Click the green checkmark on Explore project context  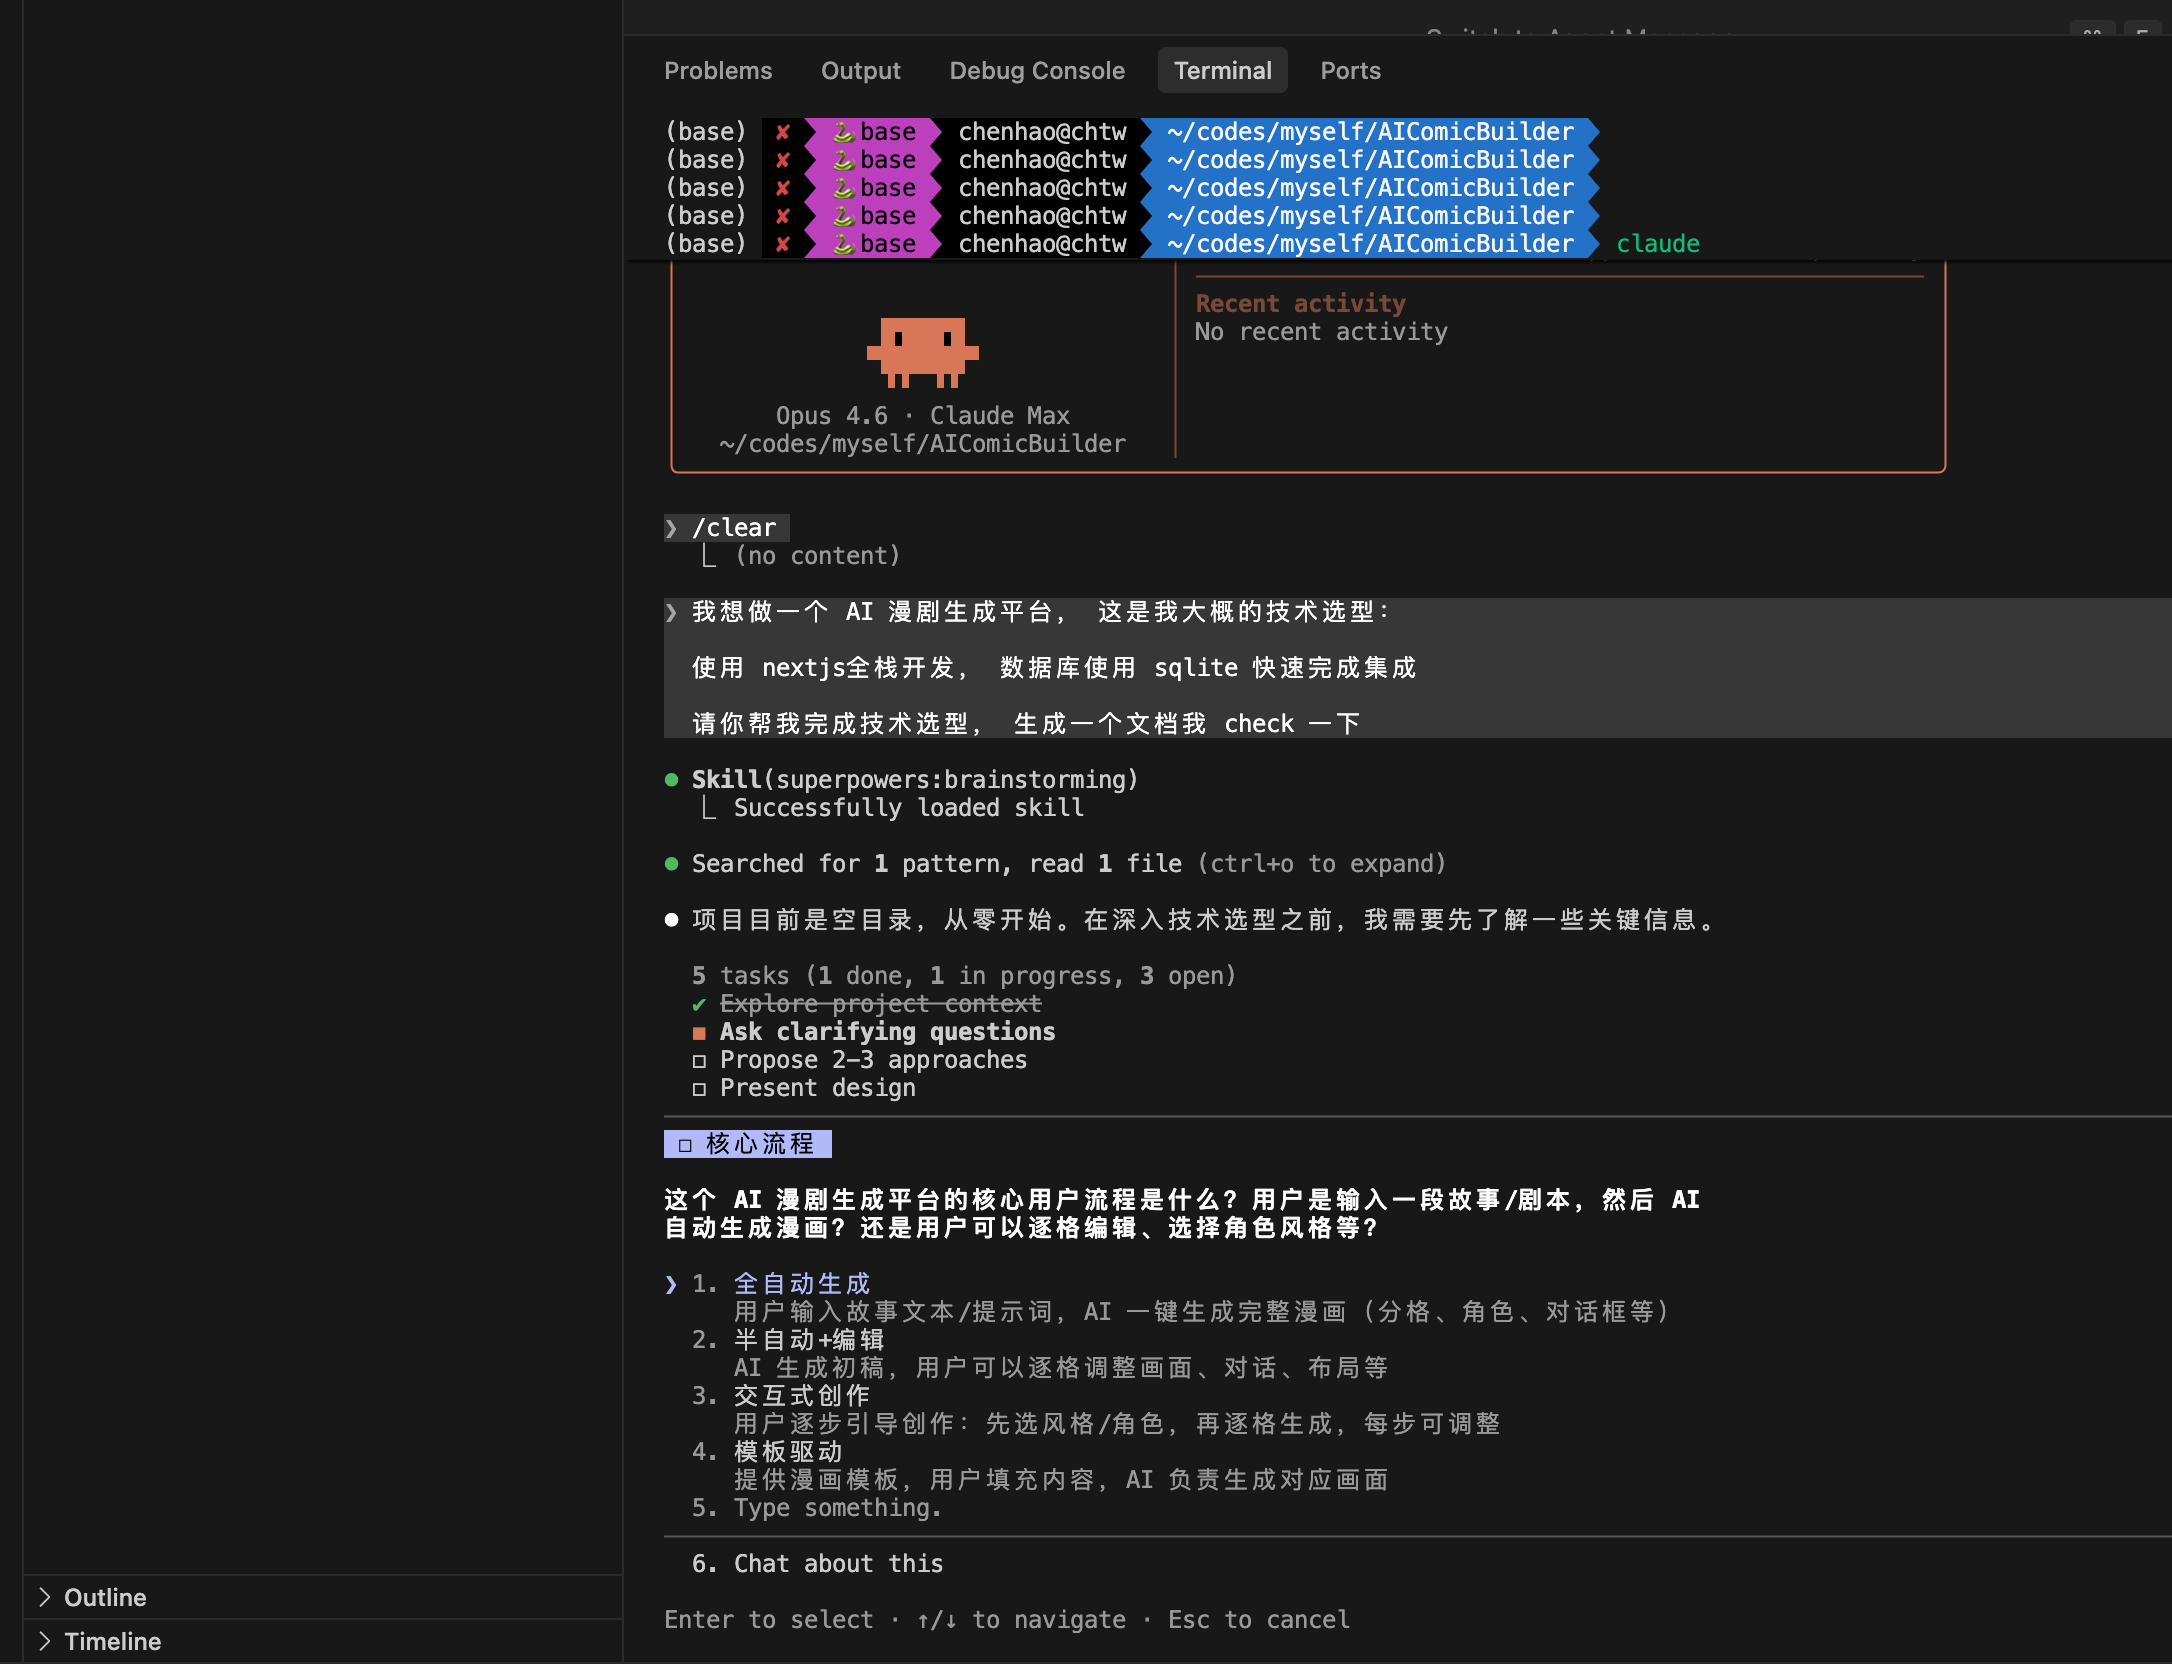tap(699, 1004)
